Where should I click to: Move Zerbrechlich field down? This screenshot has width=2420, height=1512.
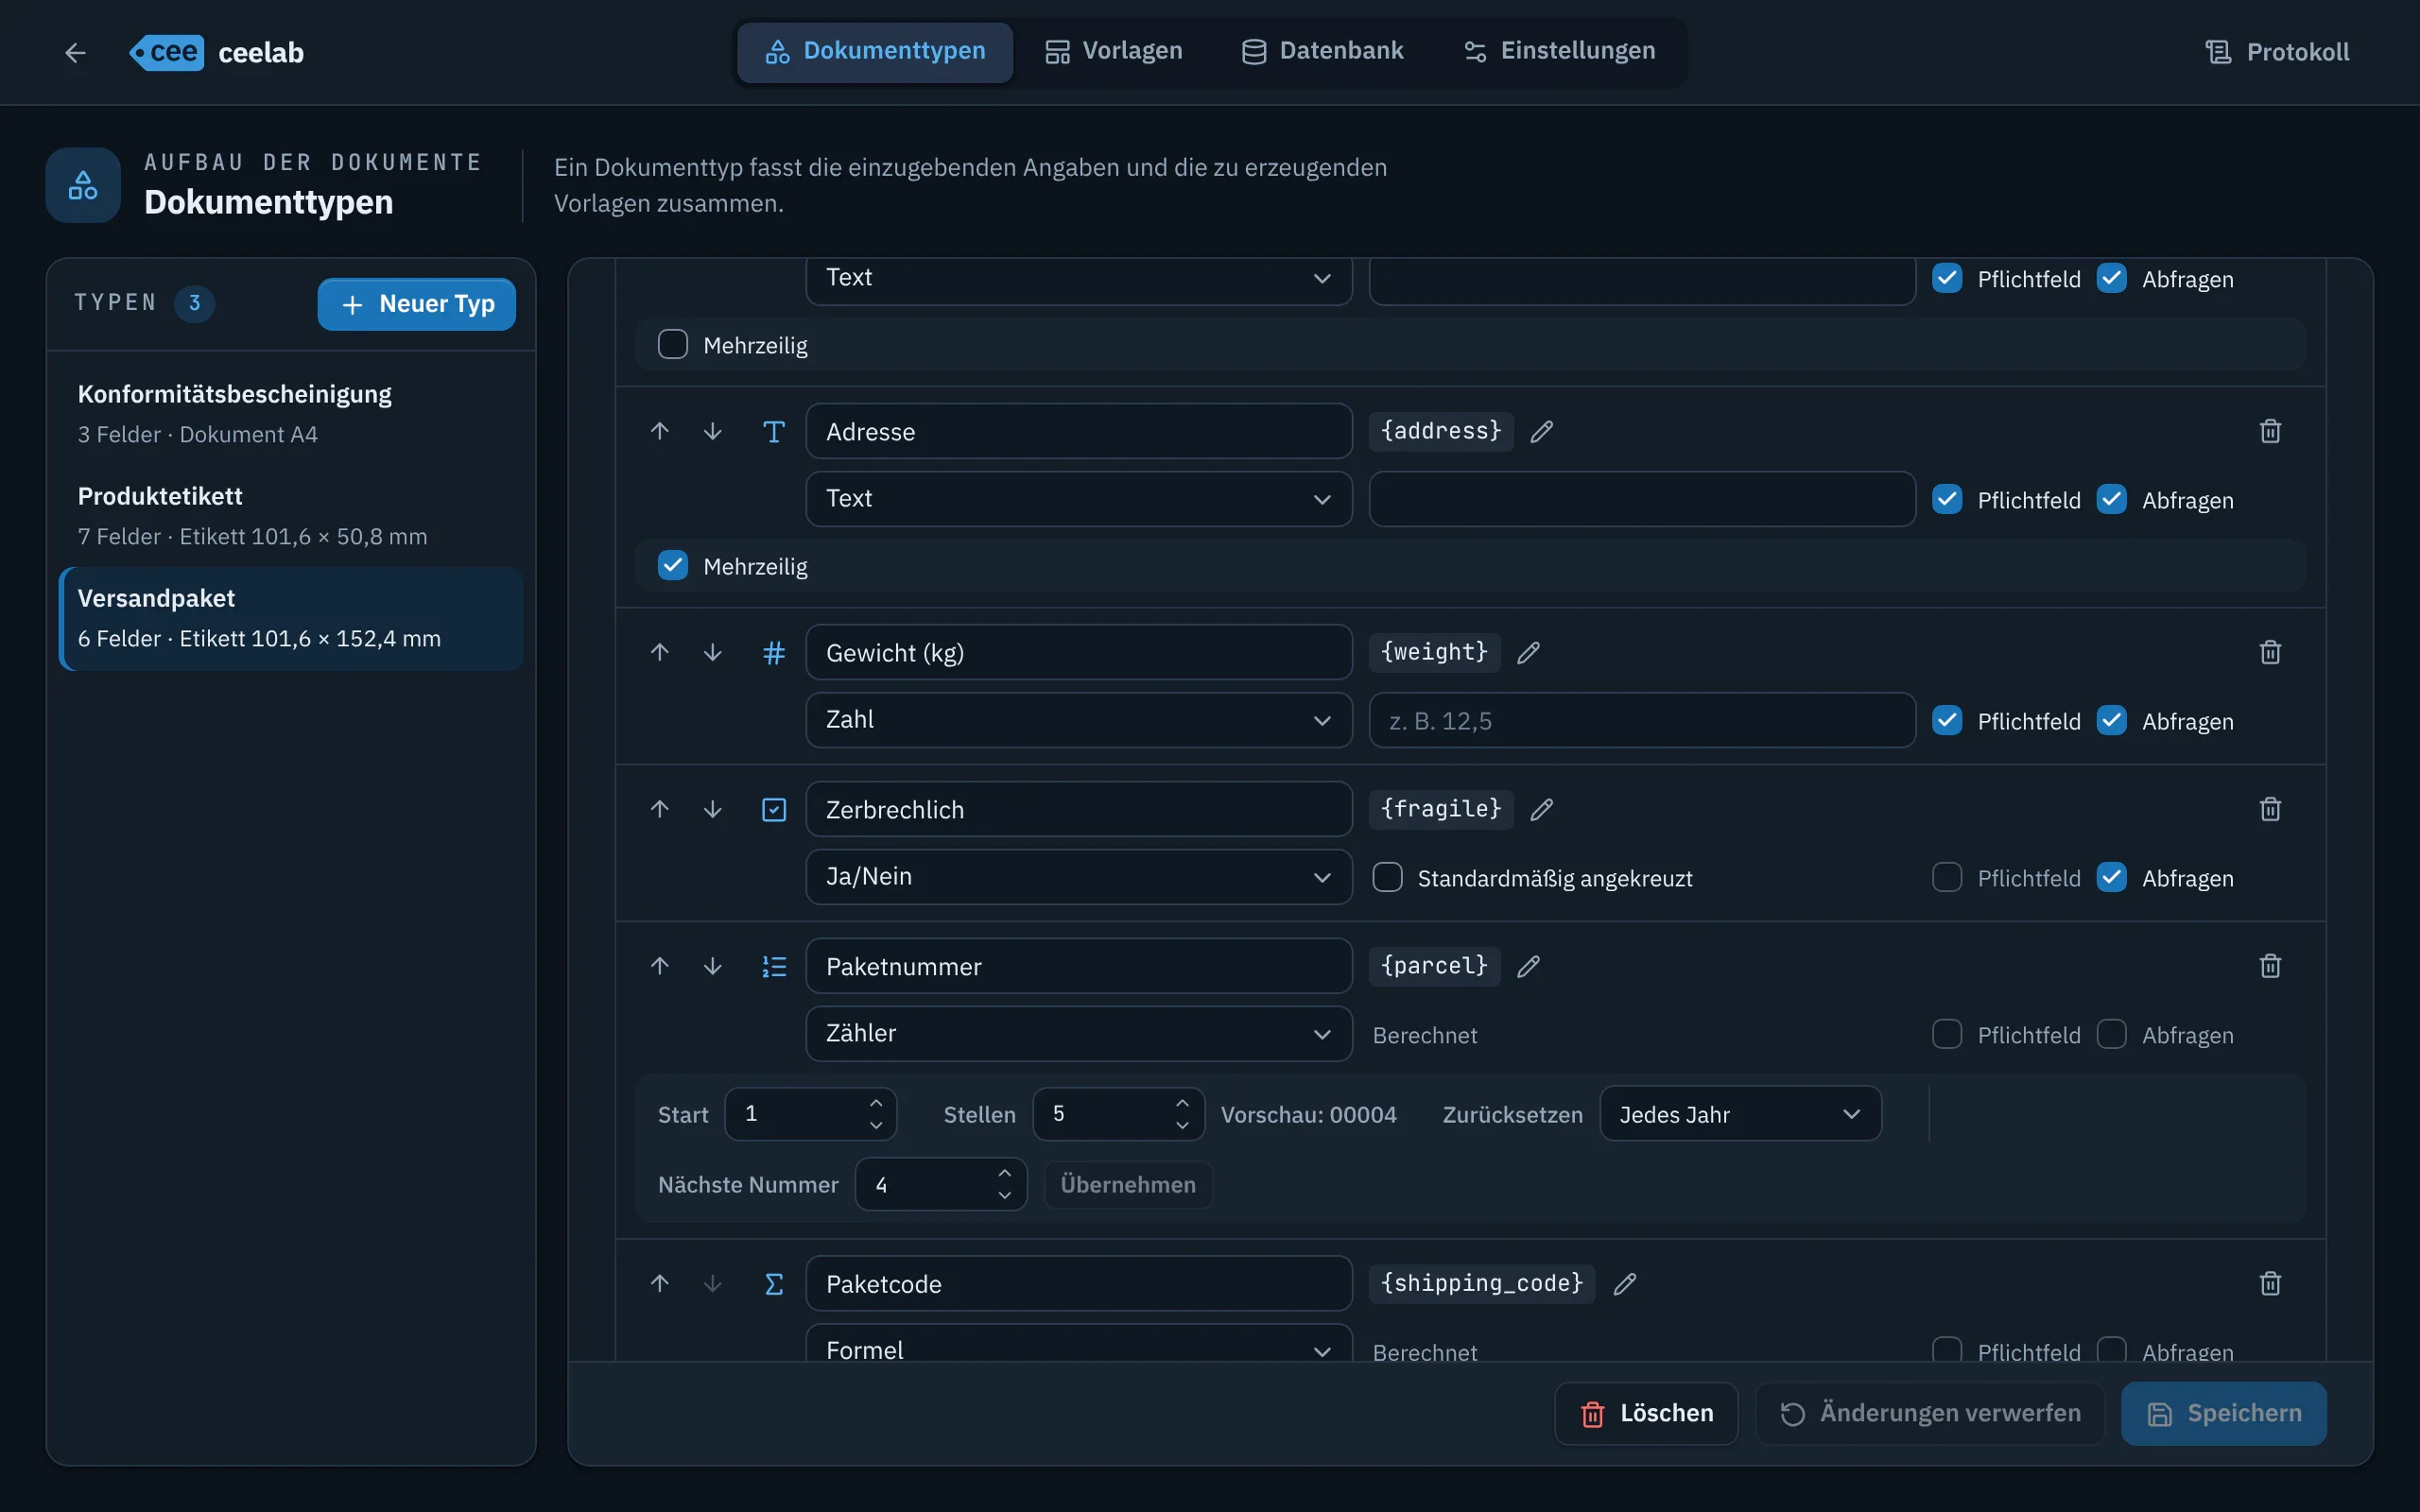712,809
